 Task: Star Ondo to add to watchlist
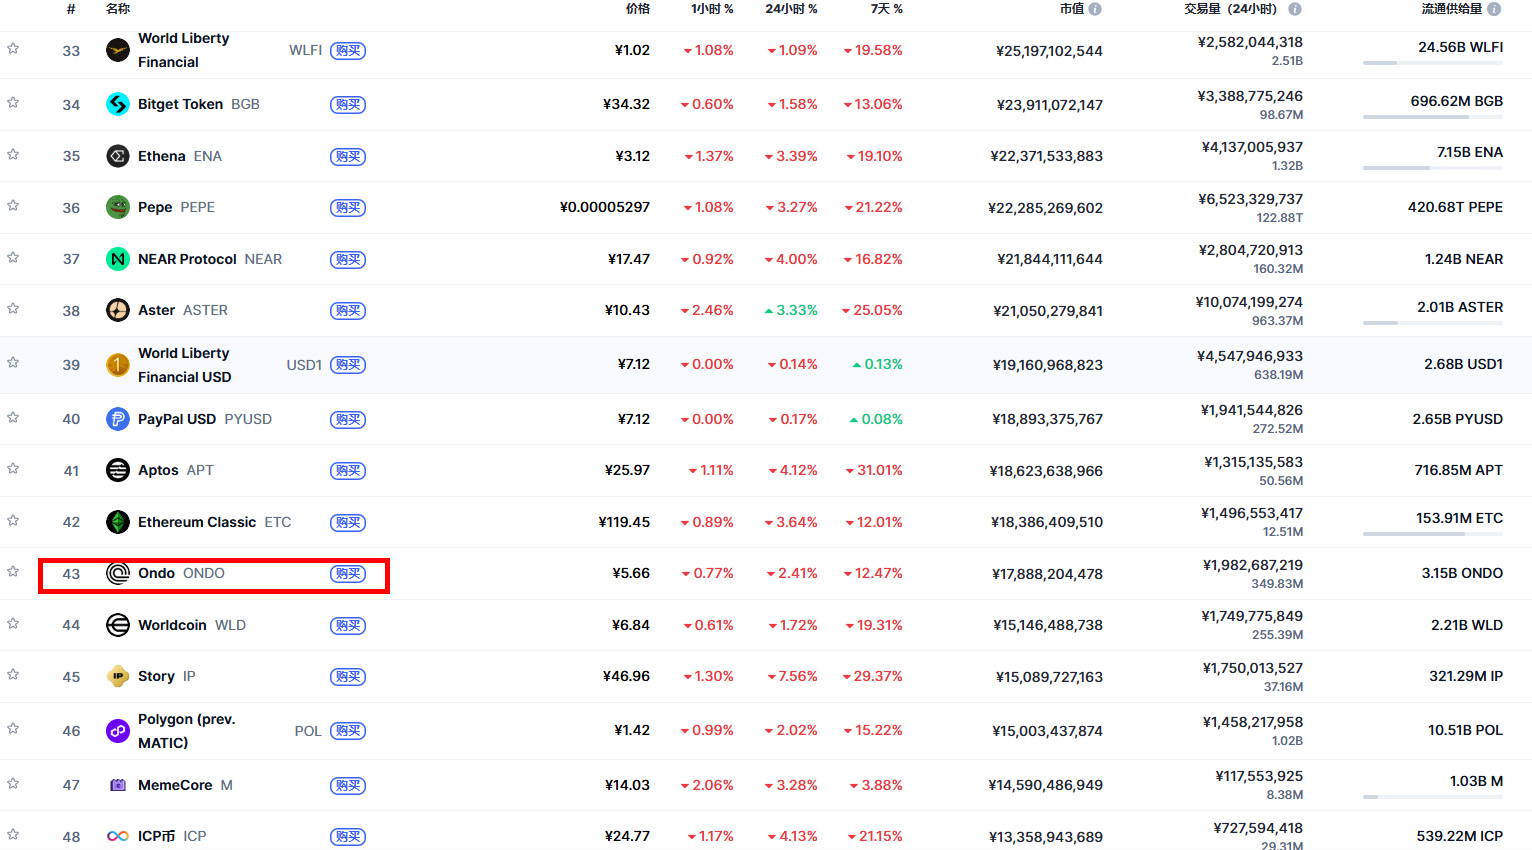click(x=13, y=572)
